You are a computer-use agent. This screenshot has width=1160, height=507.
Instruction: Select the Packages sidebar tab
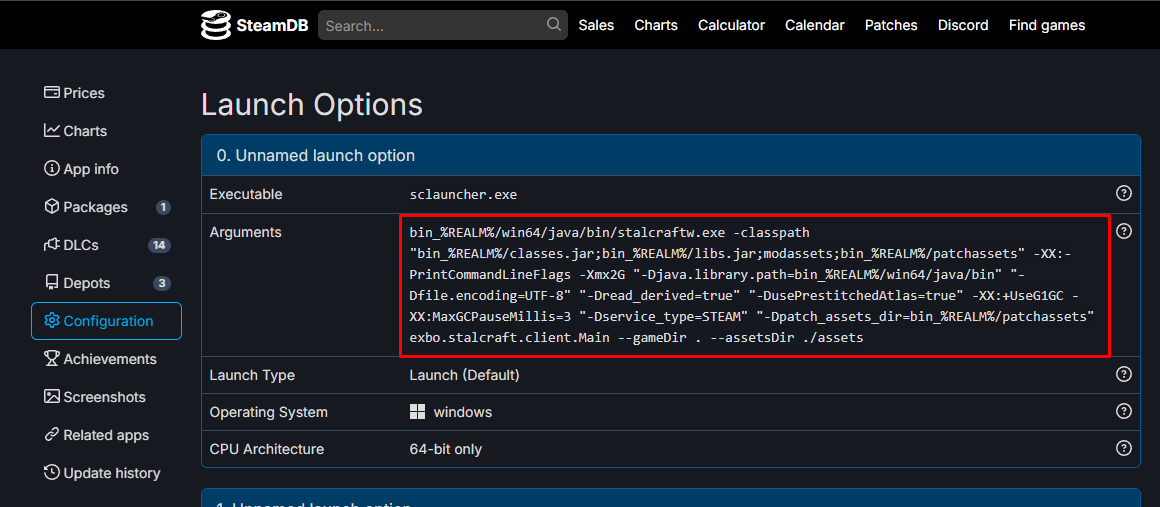pyautogui.click(x=107, y=207)
